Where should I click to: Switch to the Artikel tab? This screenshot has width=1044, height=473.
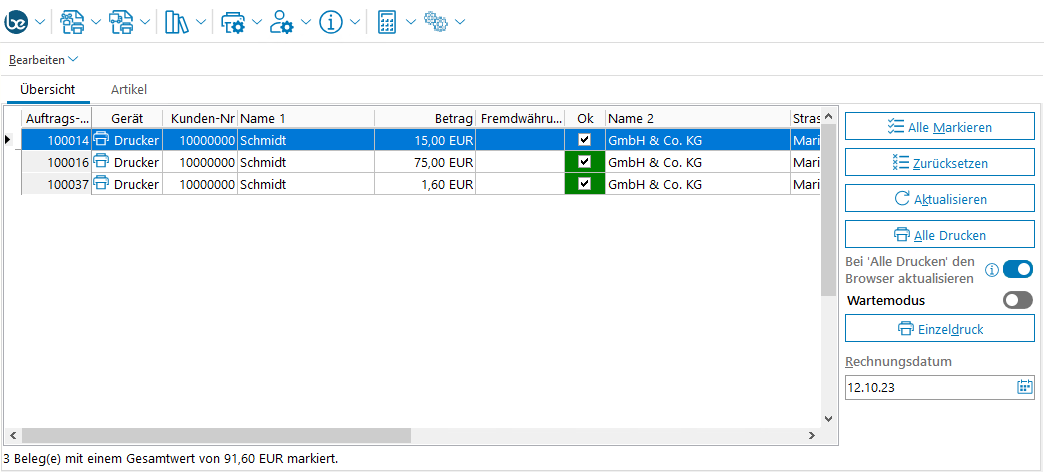pyautogui.click(x=129, y=89)
